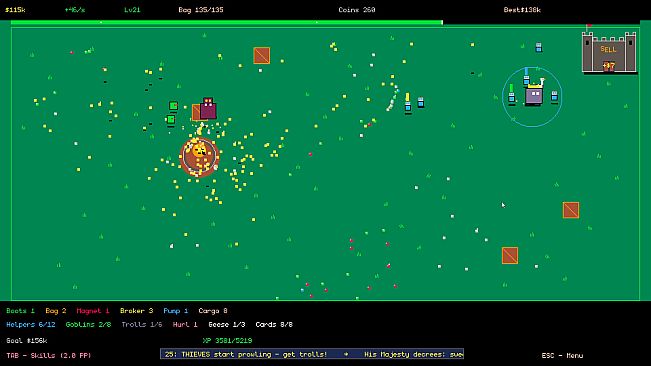The height and width of the screenshot is (366, 651).
Task: Select the Bag 2 upgrade
Action: (x=56, y=311)
